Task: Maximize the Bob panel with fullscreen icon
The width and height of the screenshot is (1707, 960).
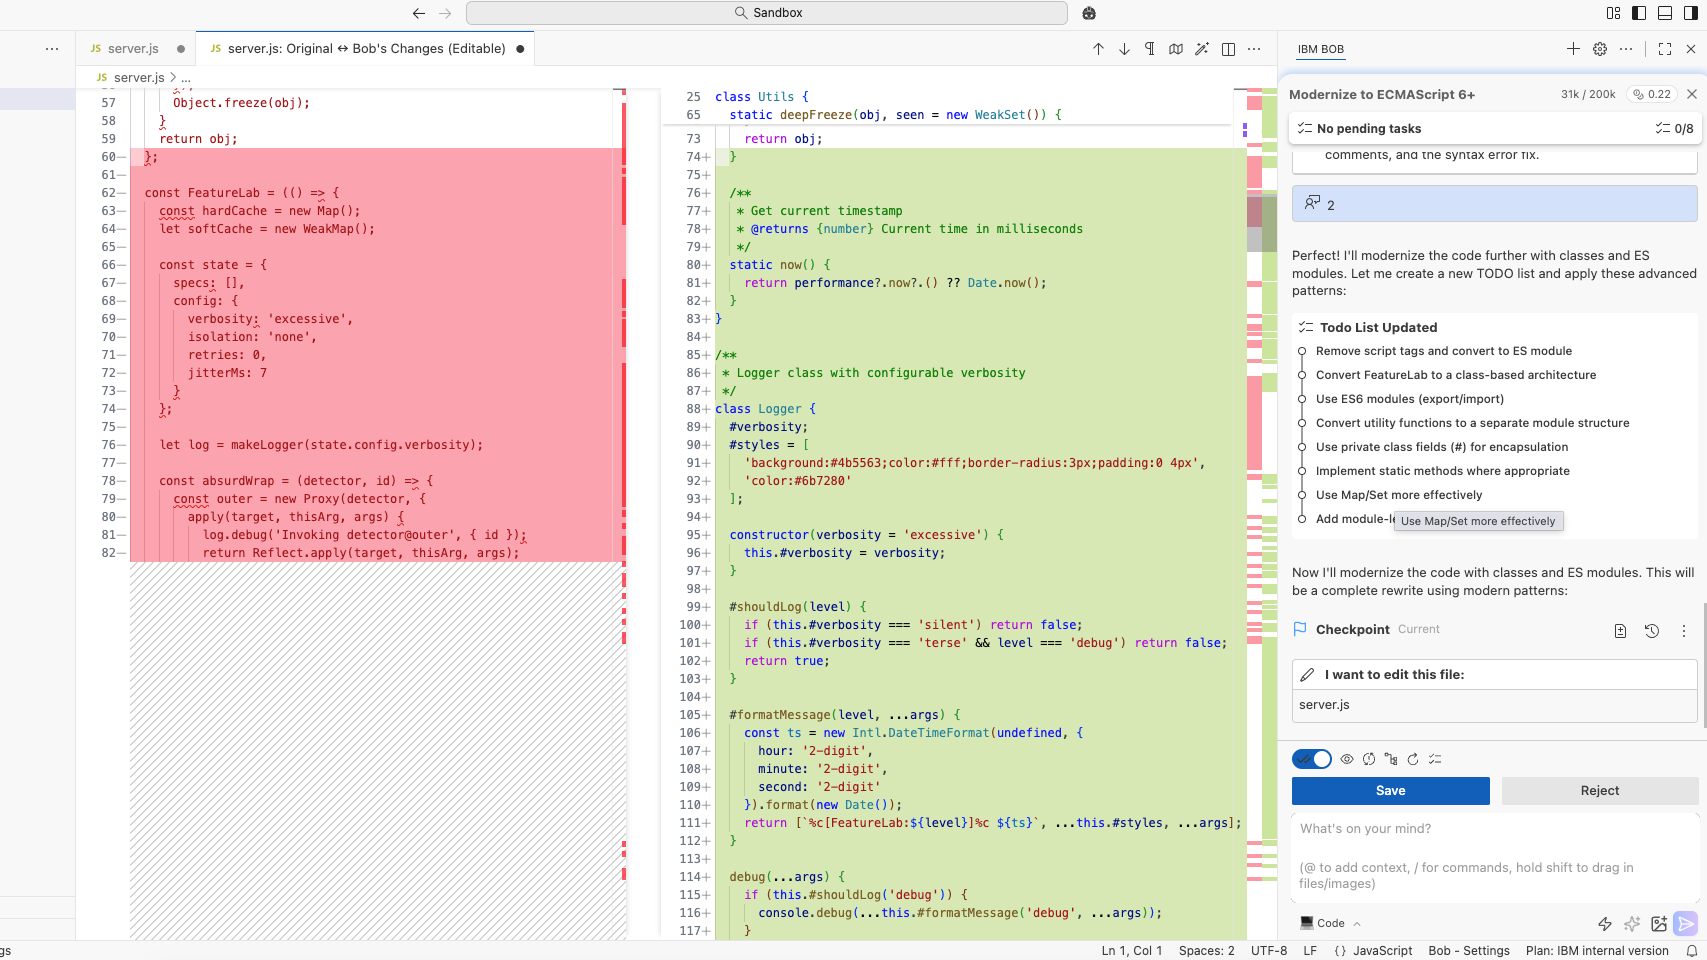Action: tap(1665, 49)
